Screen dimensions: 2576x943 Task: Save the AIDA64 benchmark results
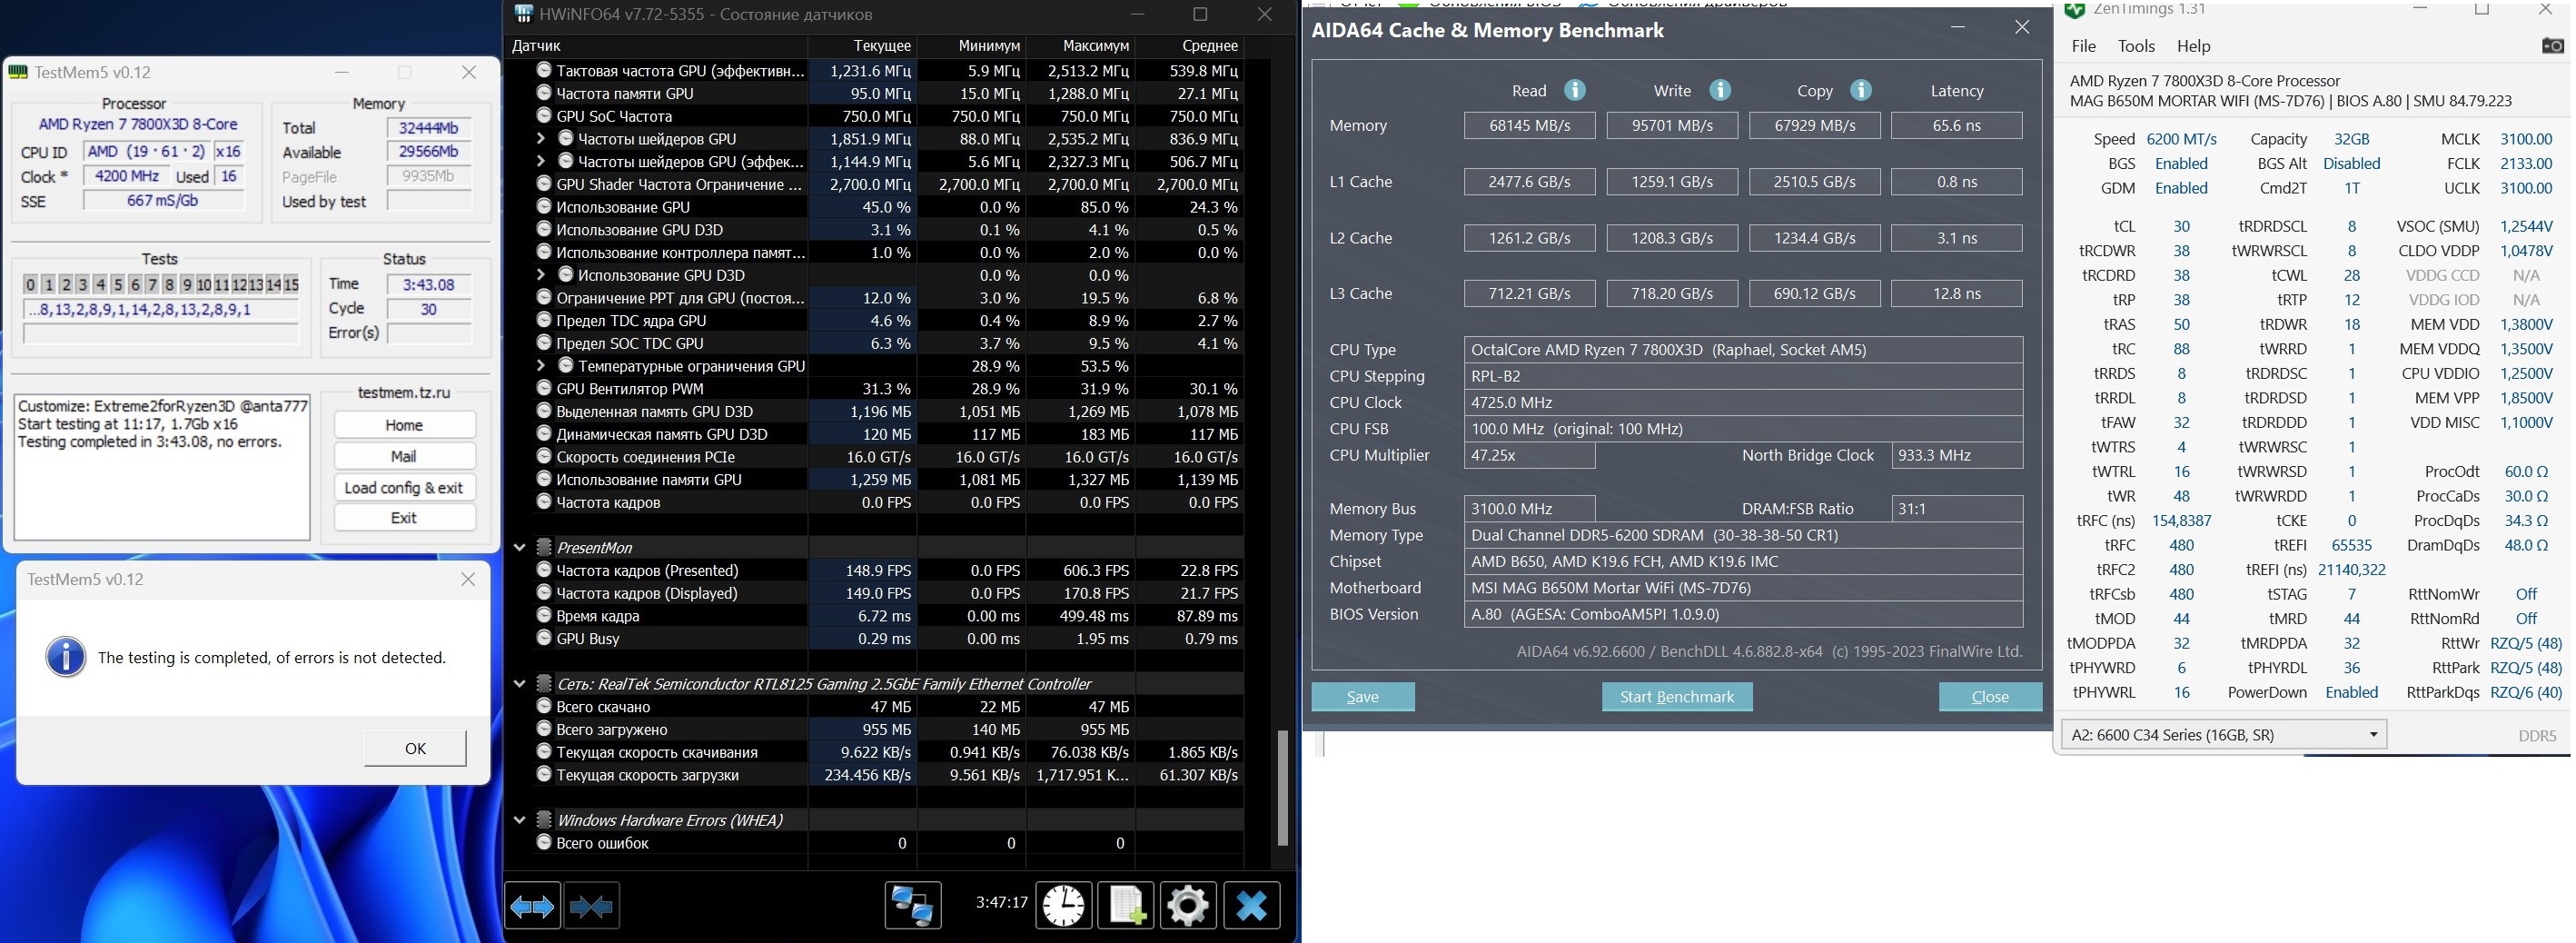[1363, 697]
